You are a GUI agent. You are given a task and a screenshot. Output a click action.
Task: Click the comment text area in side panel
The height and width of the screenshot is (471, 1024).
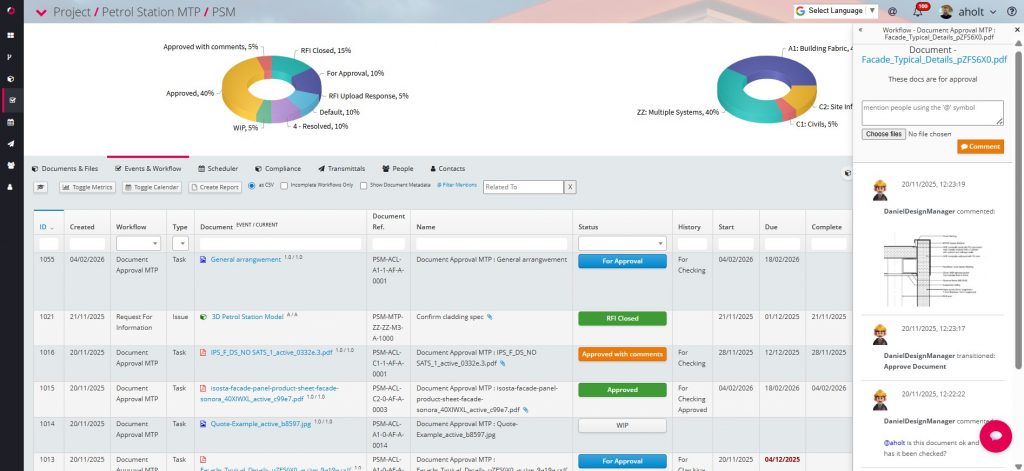933,112
